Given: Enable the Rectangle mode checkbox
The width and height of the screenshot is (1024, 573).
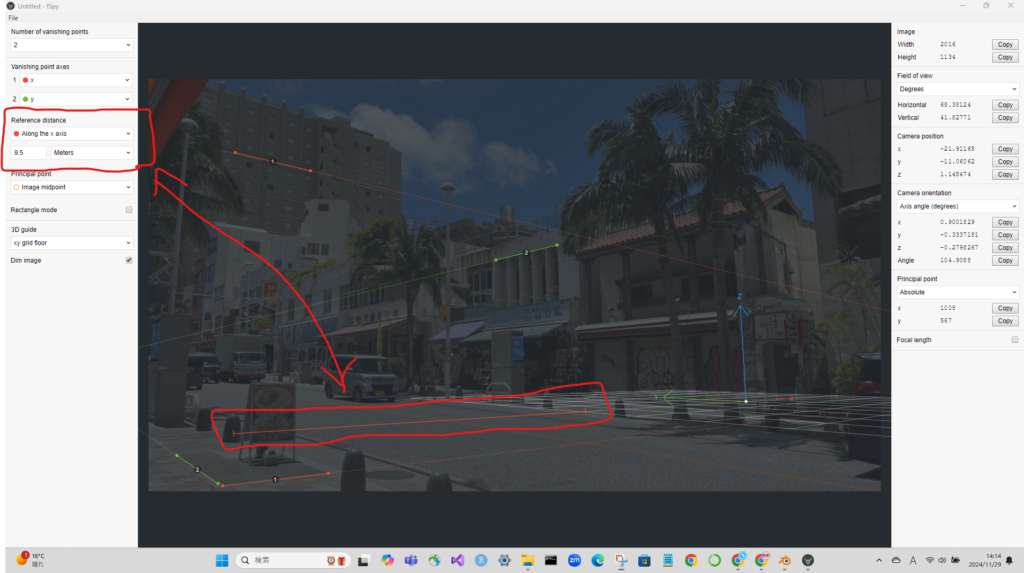Looking at the screenshot, I should point(128,210).
